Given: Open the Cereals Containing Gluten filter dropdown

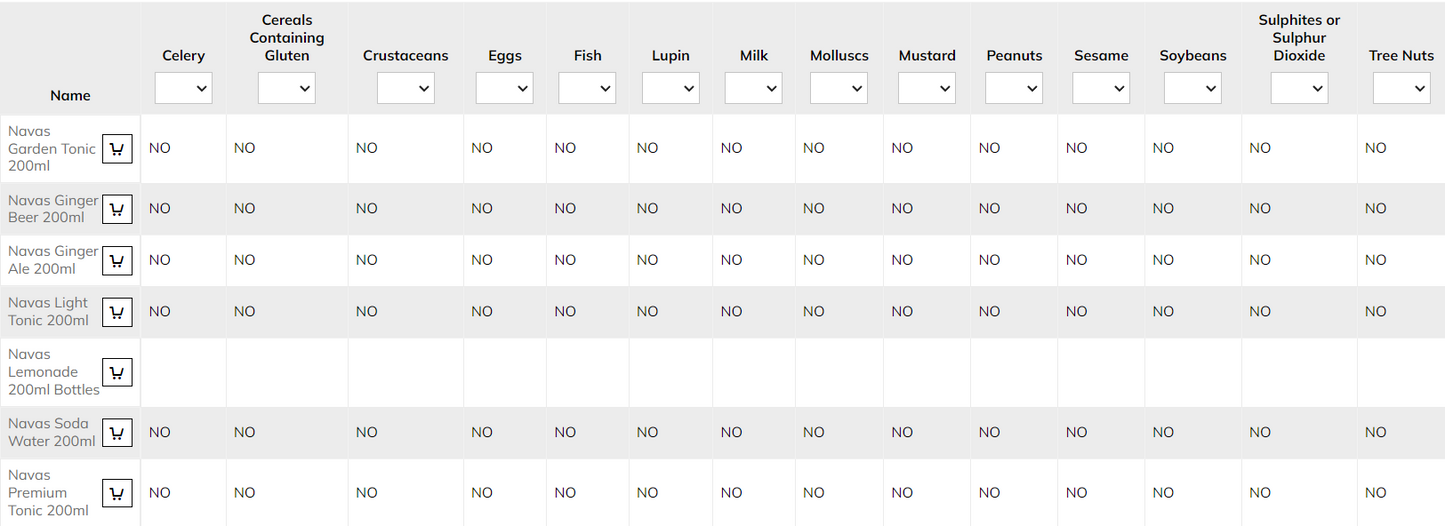Looking at the screenshot, I should pyautogui.click(x=287, y=88).
